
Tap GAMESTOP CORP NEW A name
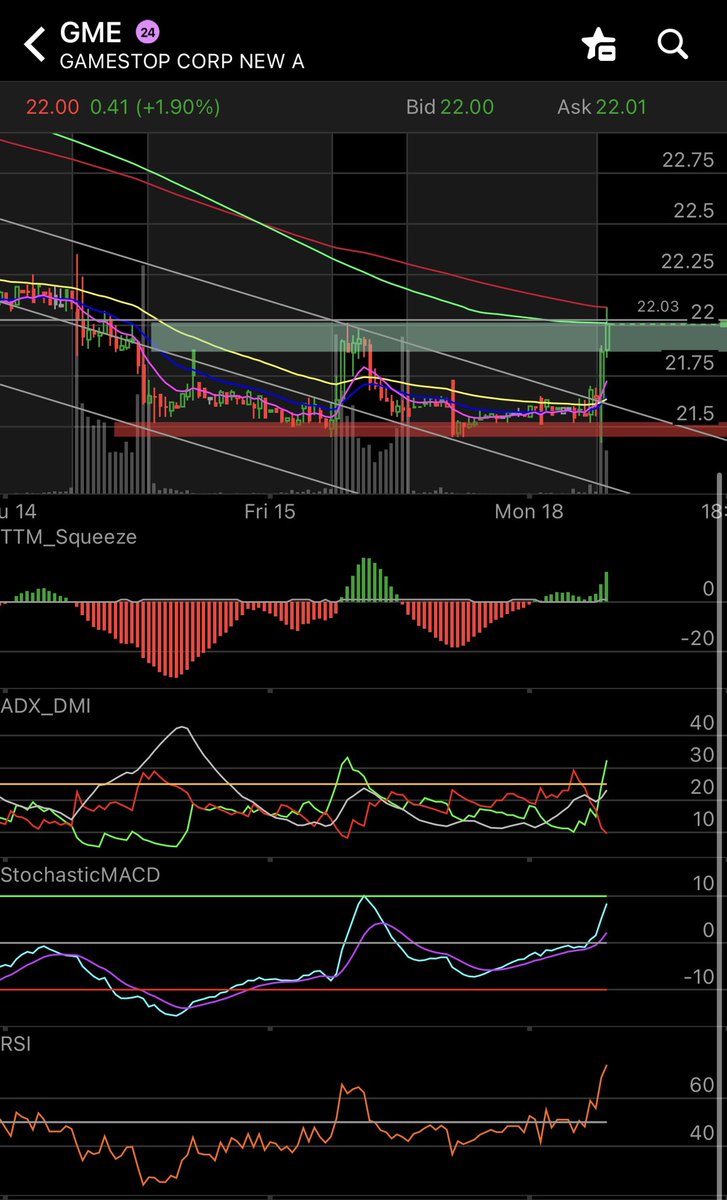(182, 61)
